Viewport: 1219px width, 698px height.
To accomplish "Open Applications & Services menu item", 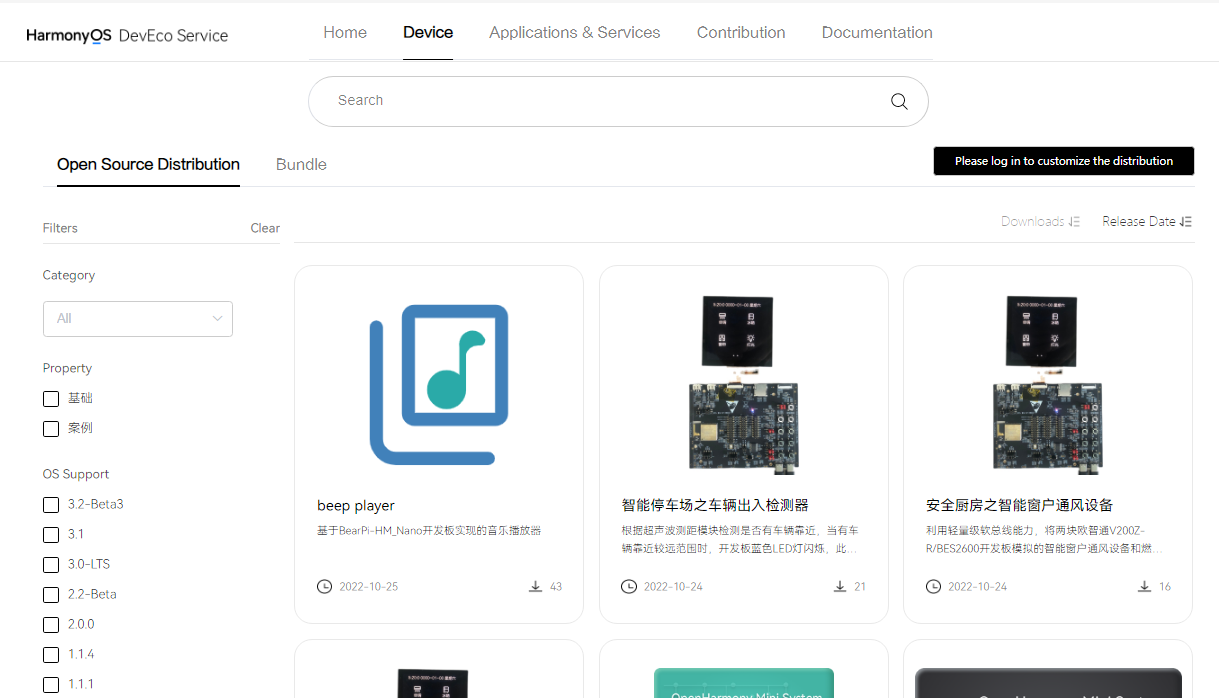I will pos(574,33).
